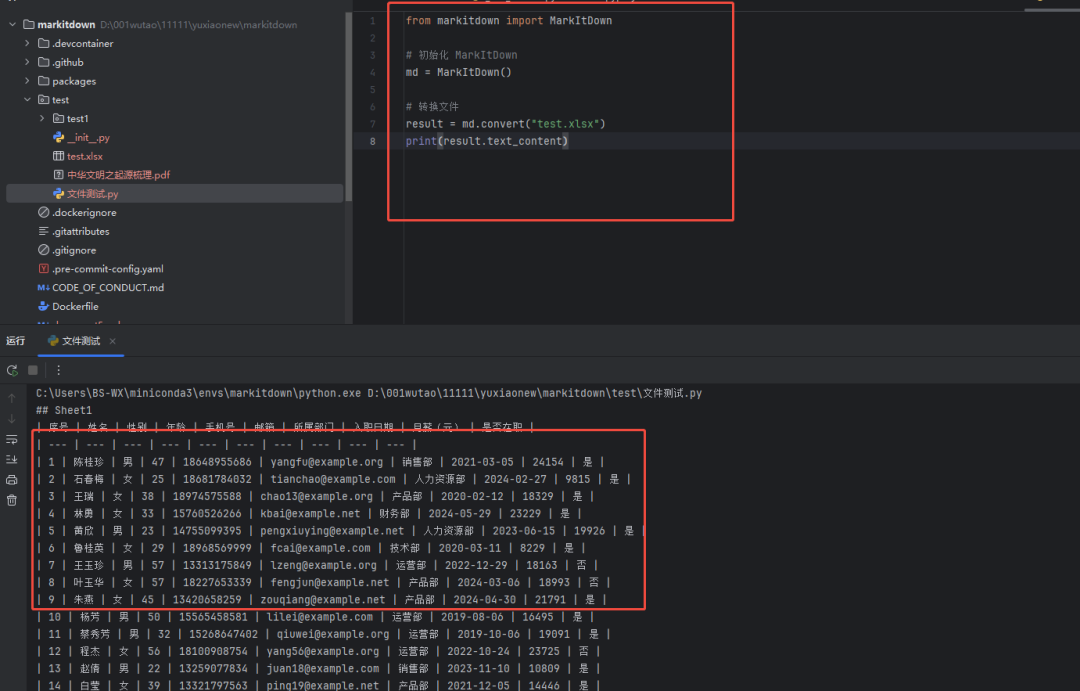
Task: Click the Docker icon beside Dockerfile
Action: click(x=43, y=307)
